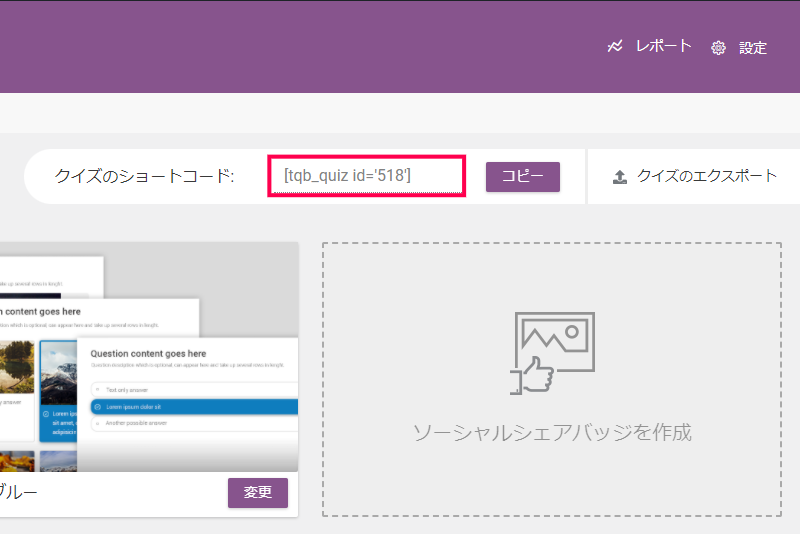Click the upload icon beside クイズのエクスポート

(620, 177)
